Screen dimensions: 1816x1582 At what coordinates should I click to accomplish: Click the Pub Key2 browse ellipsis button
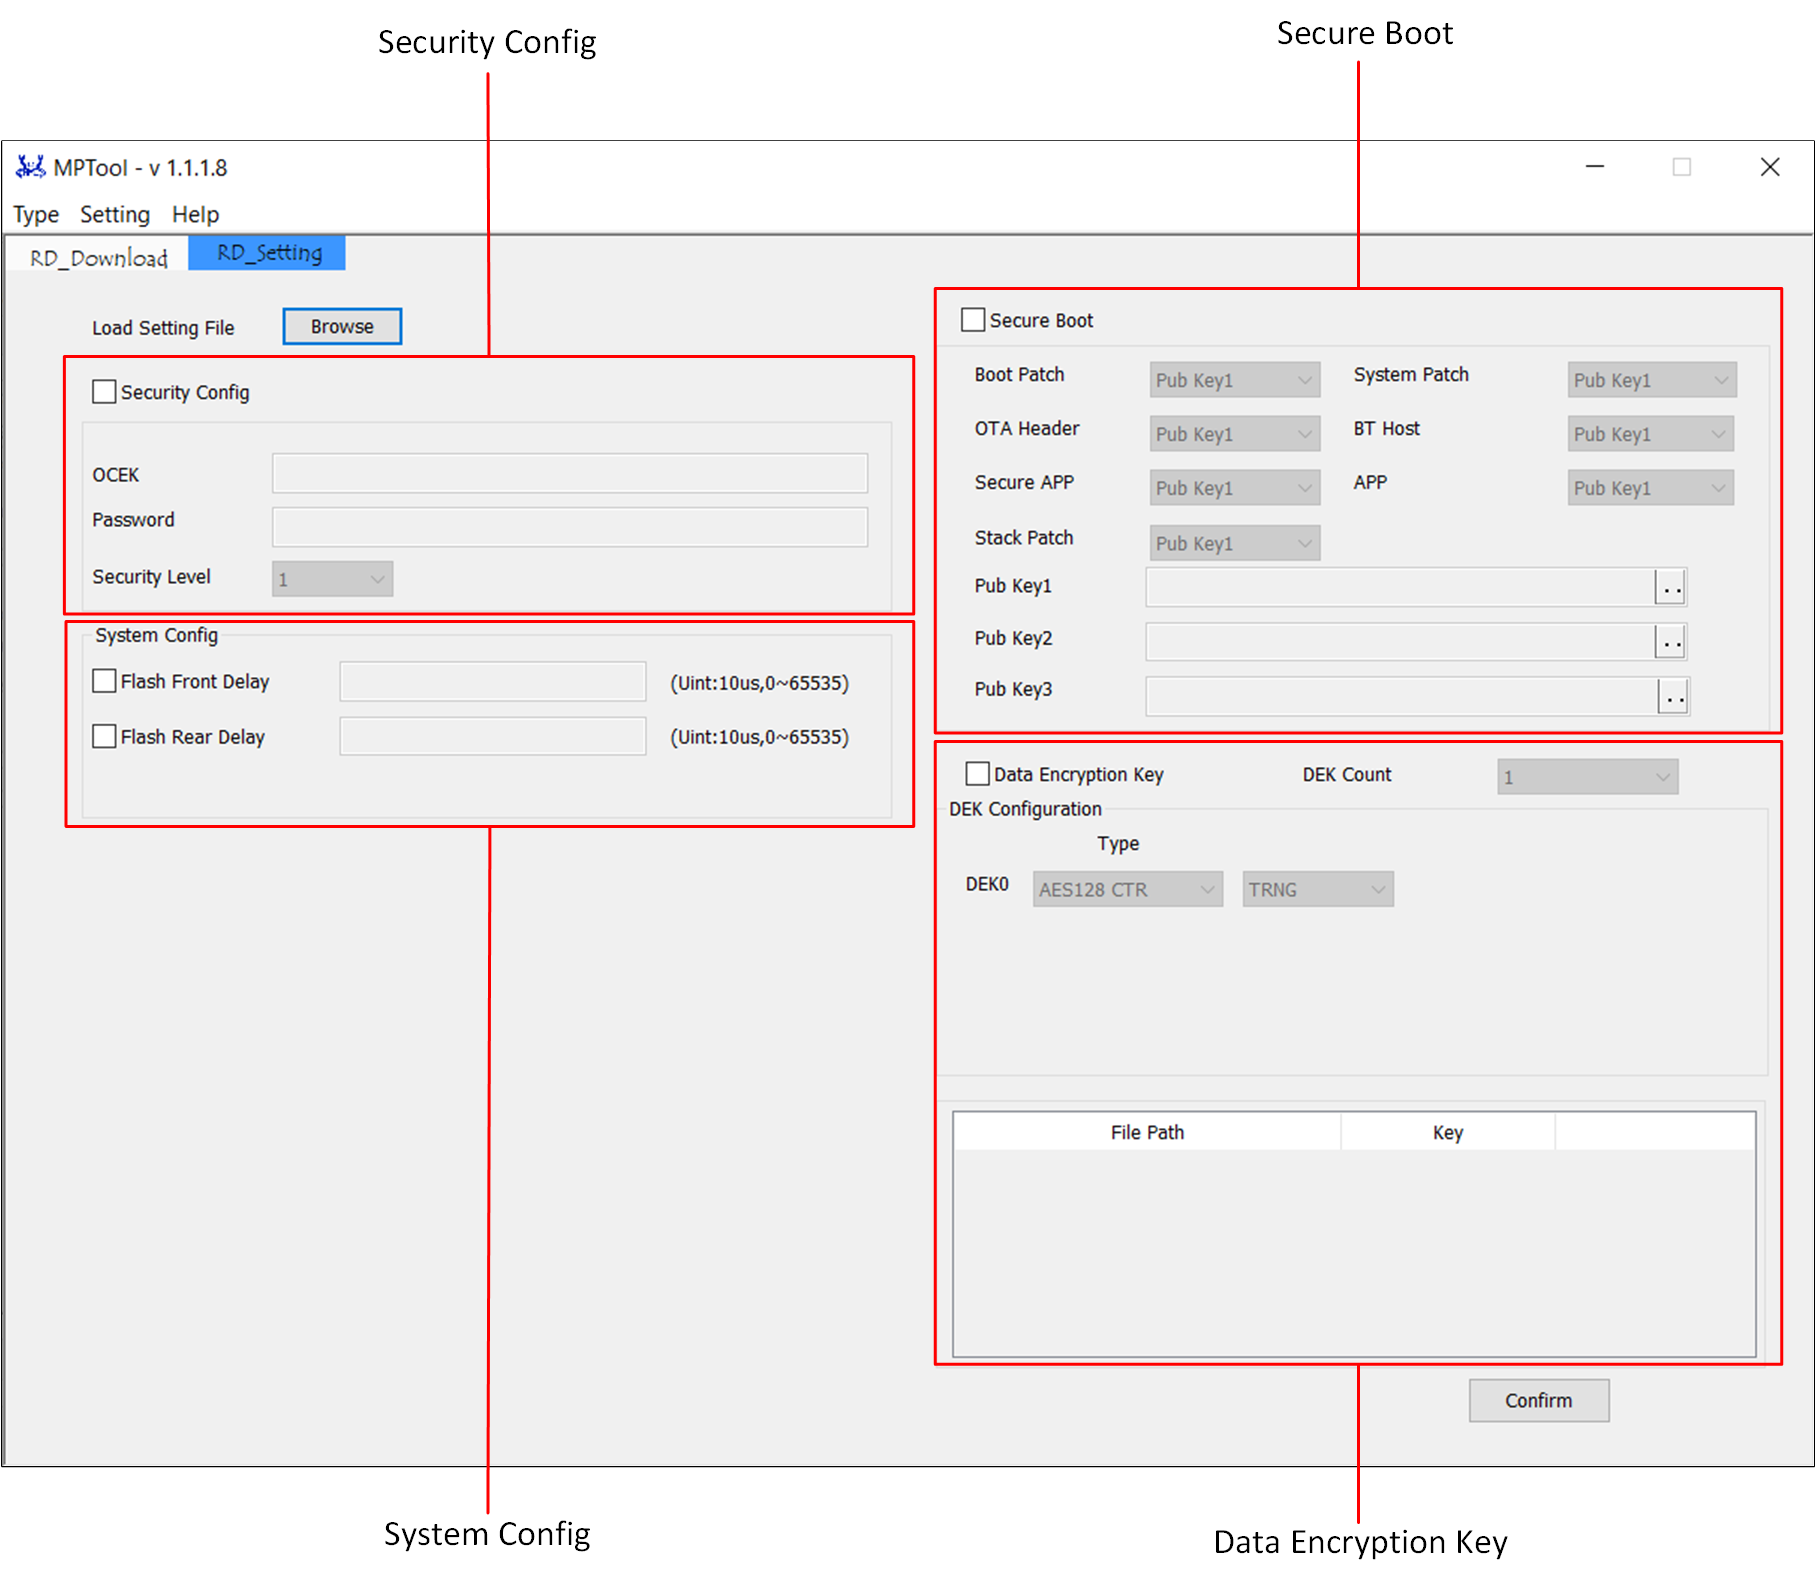(1670, 642)
